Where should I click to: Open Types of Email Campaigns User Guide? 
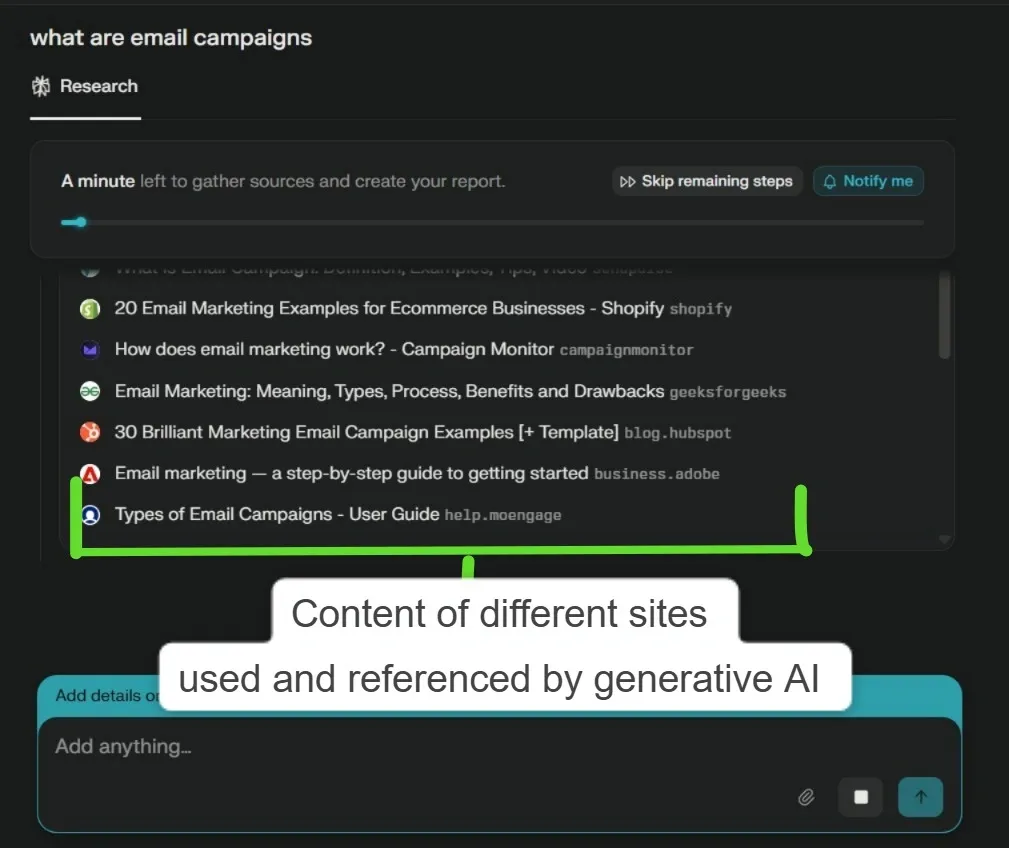point(277,514)
